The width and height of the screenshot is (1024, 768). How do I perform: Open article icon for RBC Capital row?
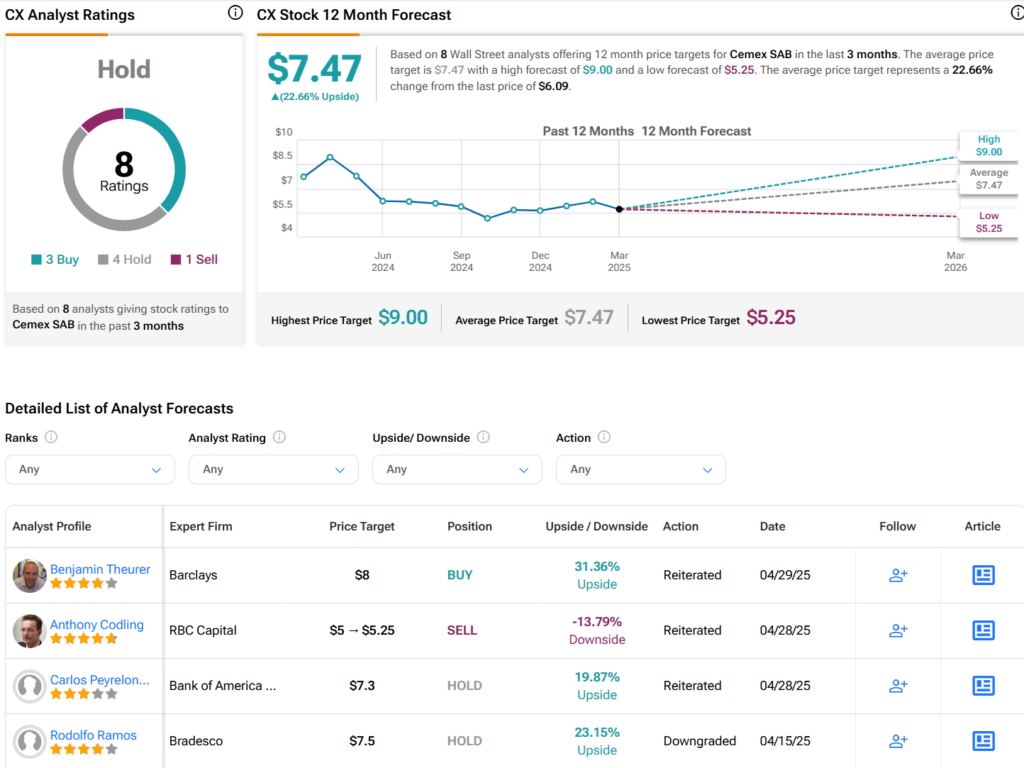tap(983, 630)
